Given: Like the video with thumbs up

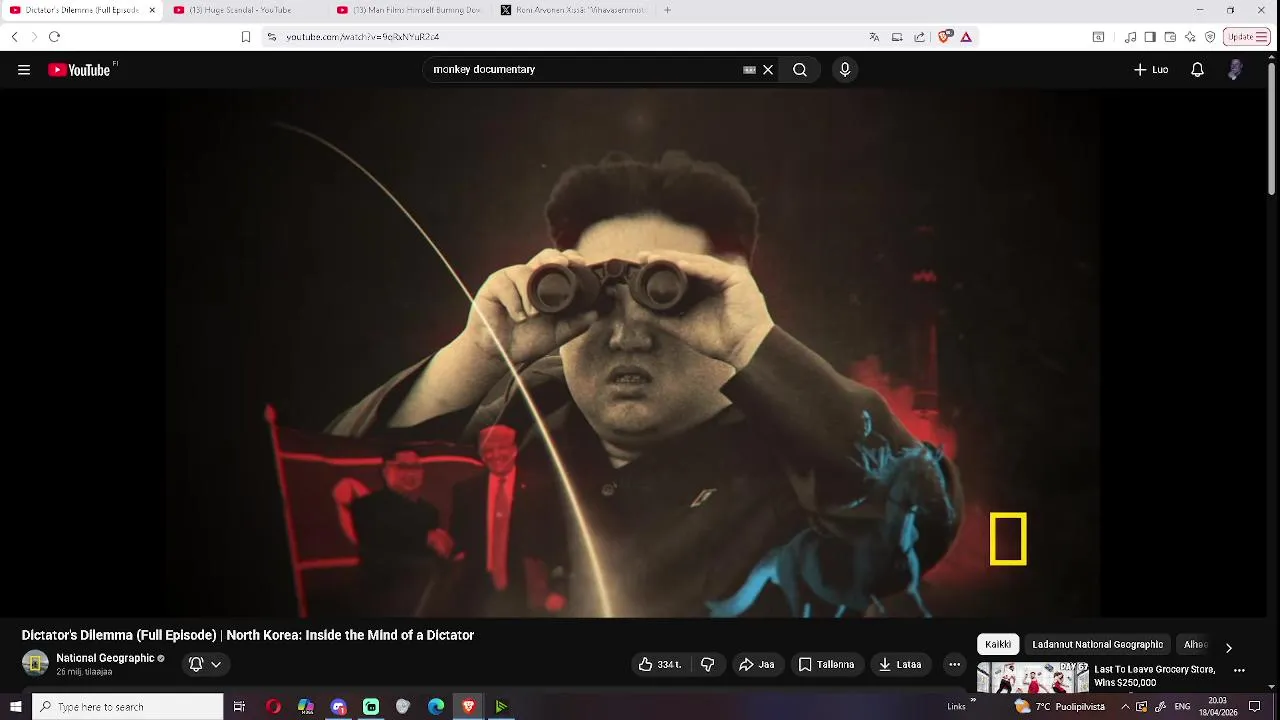Looking at the screenshot, I should [x=659, y=664].
